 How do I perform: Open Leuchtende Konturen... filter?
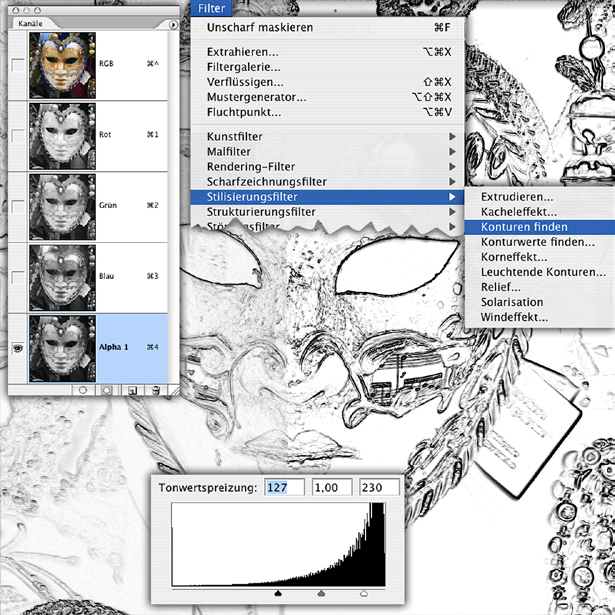click(x=540, y=272)
